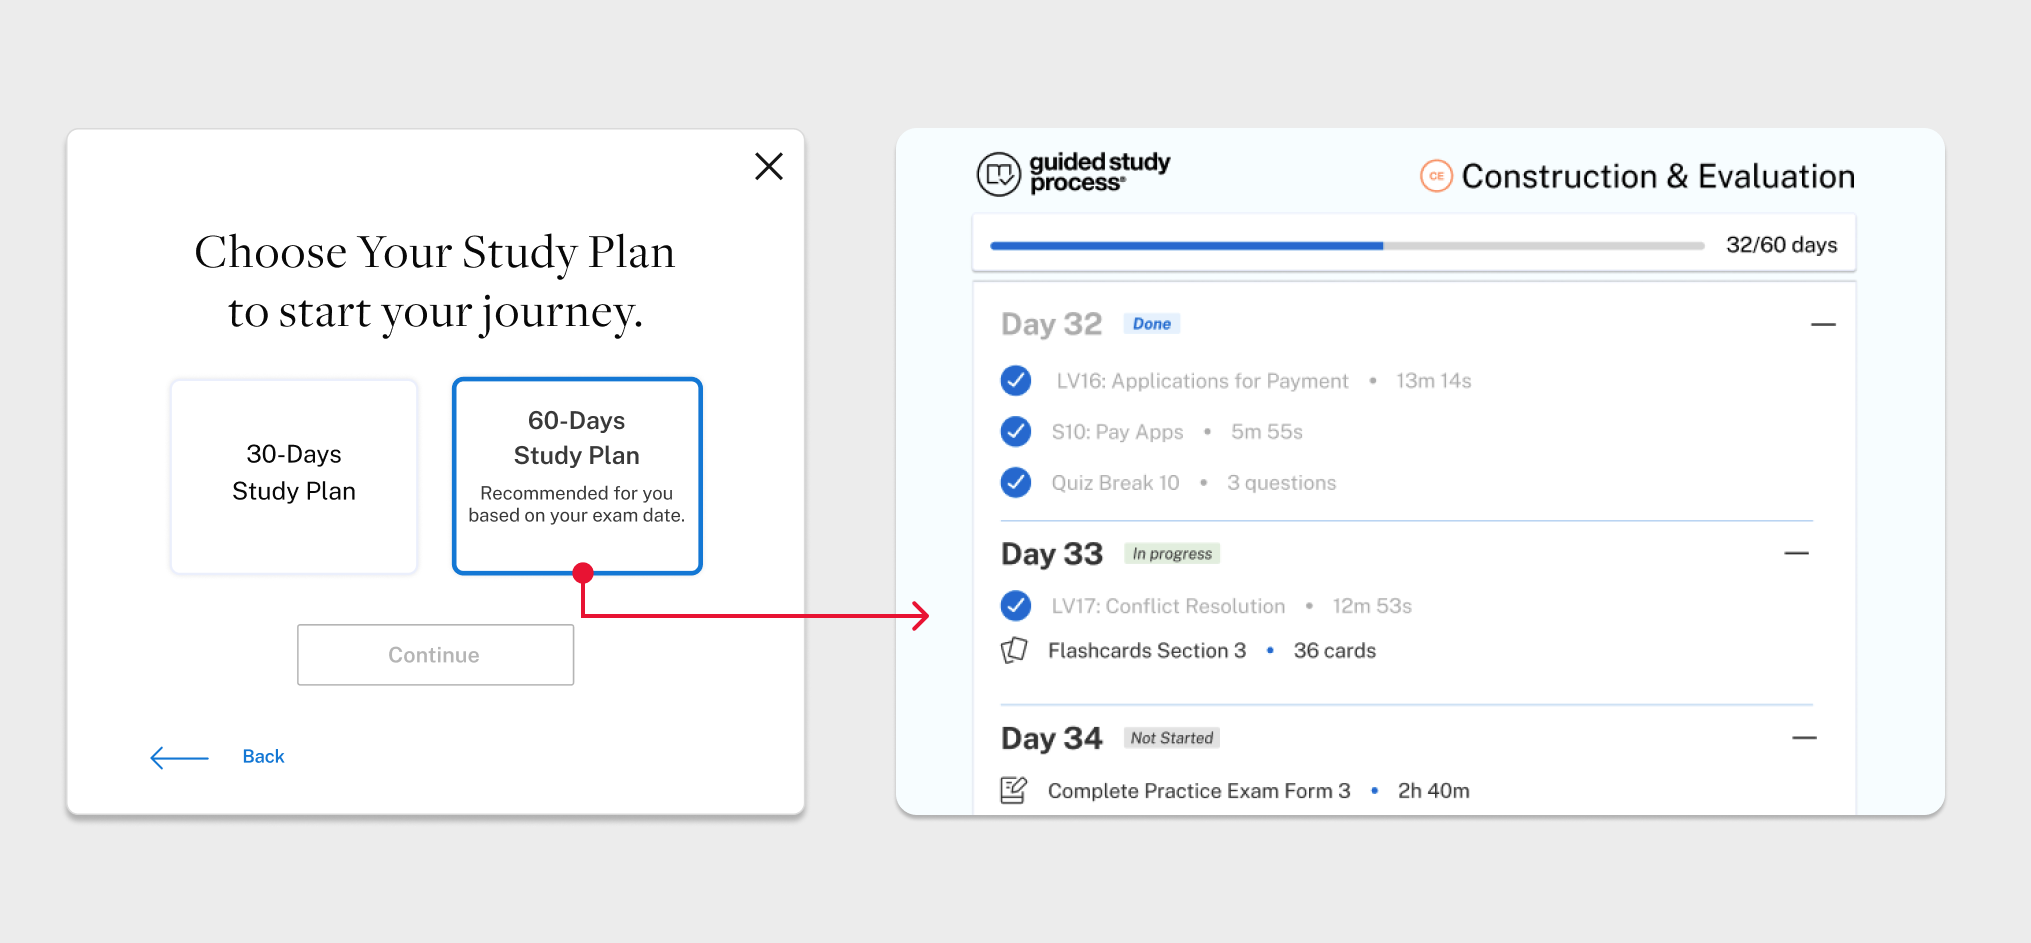
Task: Go back using the Back link
Action: coord(263,757)
